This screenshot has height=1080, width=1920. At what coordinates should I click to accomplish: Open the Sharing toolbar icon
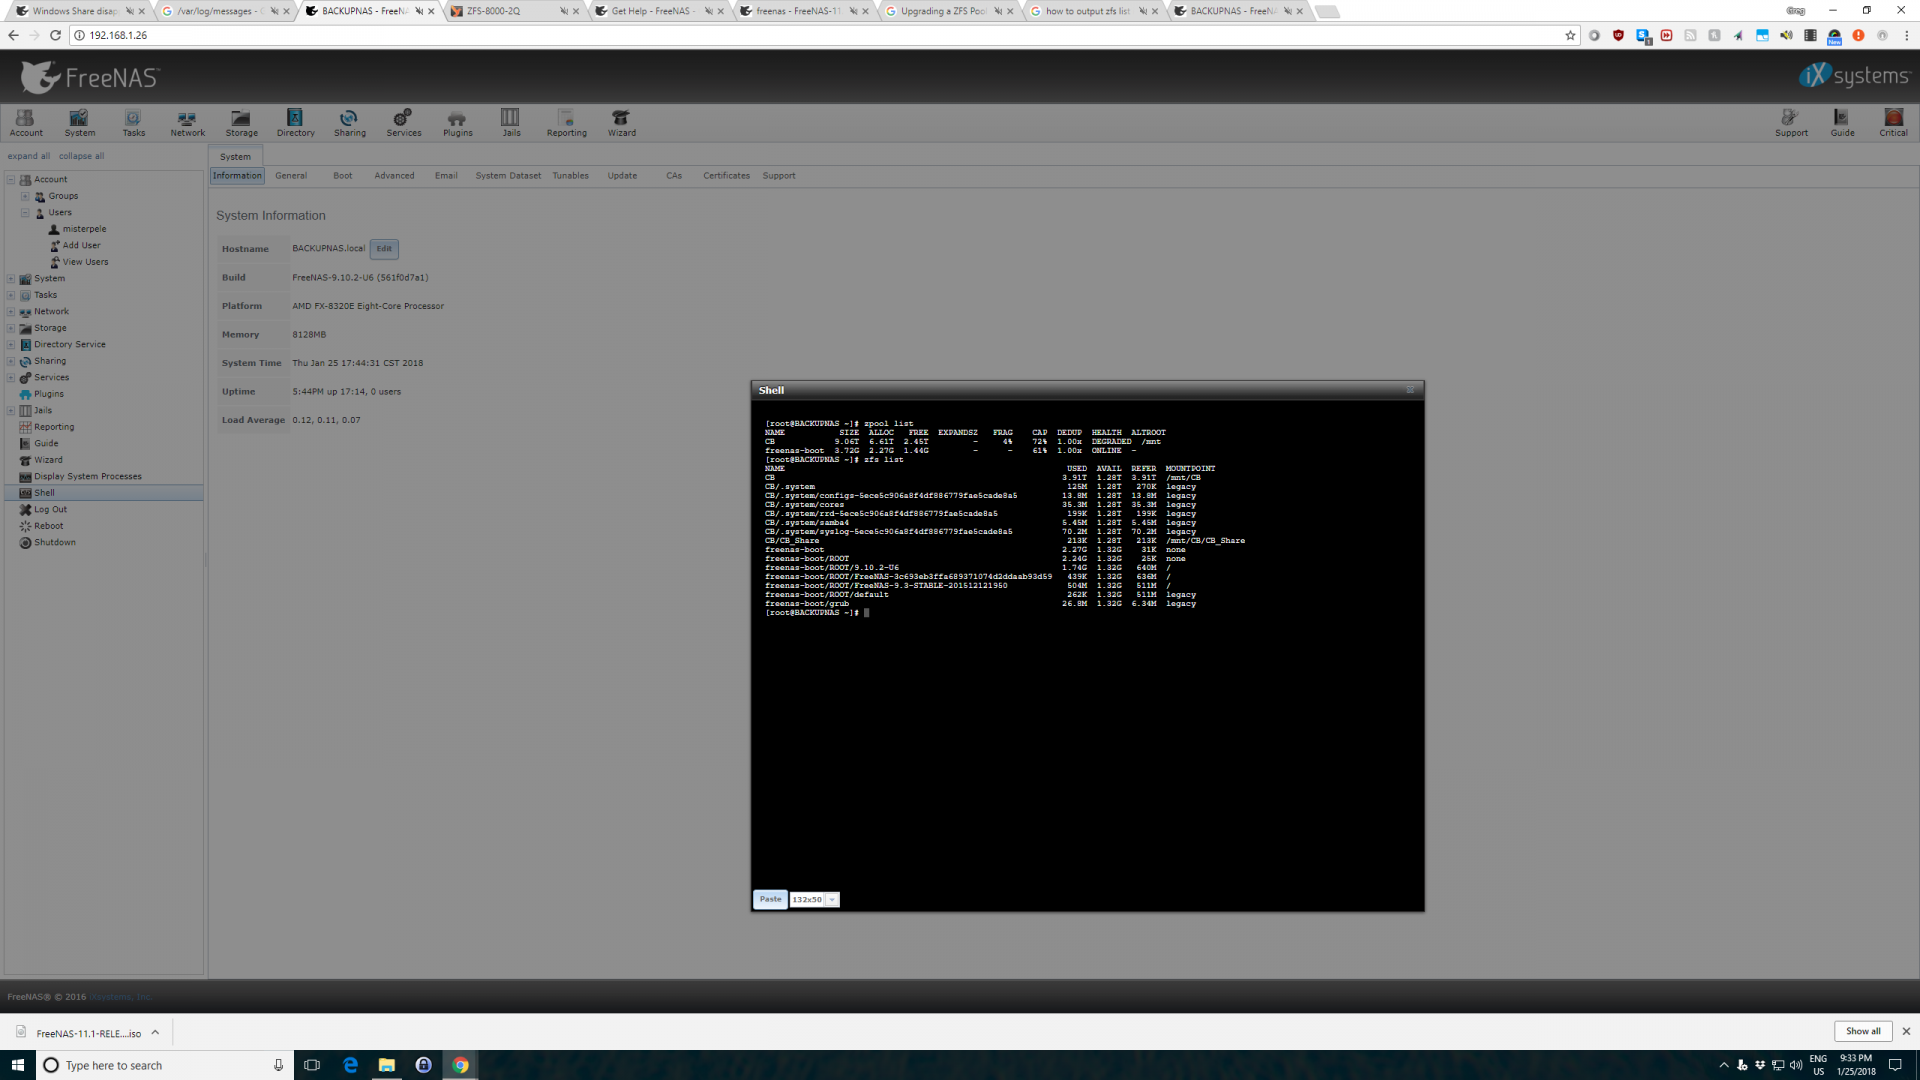pos(349,123)
